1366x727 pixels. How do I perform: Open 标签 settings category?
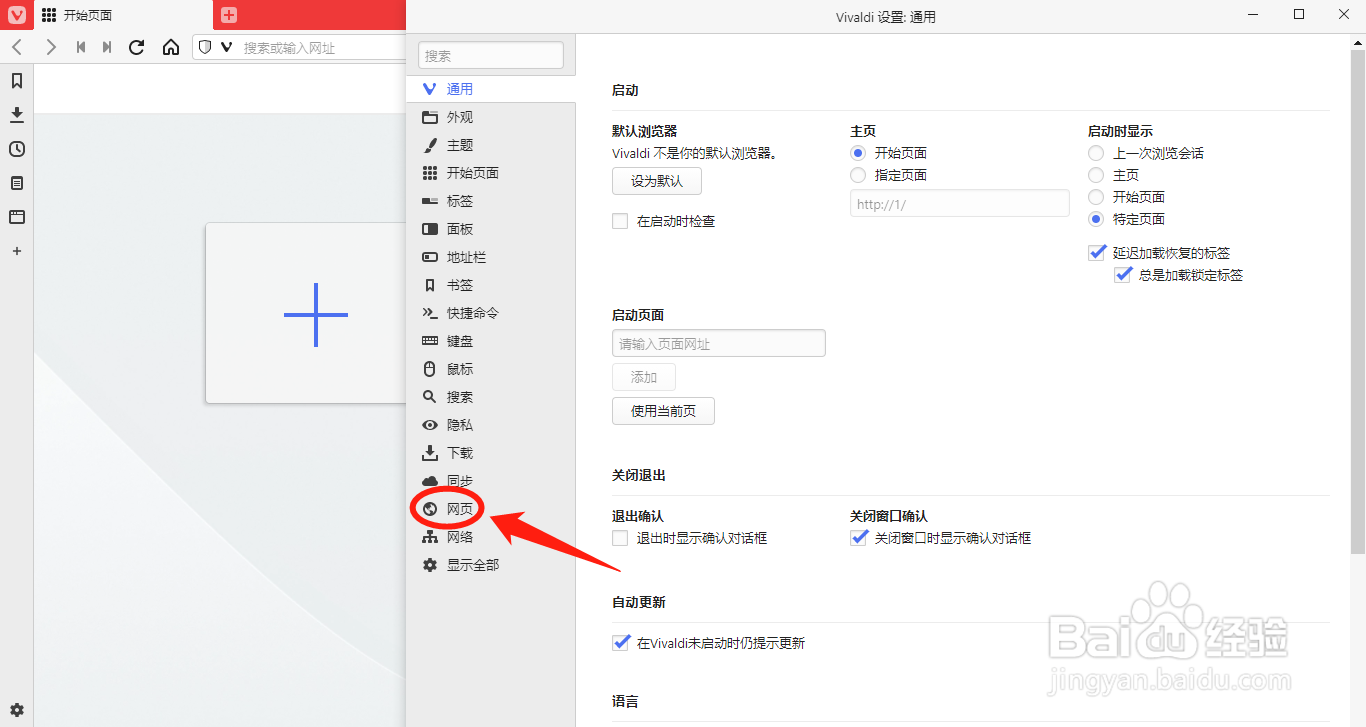(491, 201)
